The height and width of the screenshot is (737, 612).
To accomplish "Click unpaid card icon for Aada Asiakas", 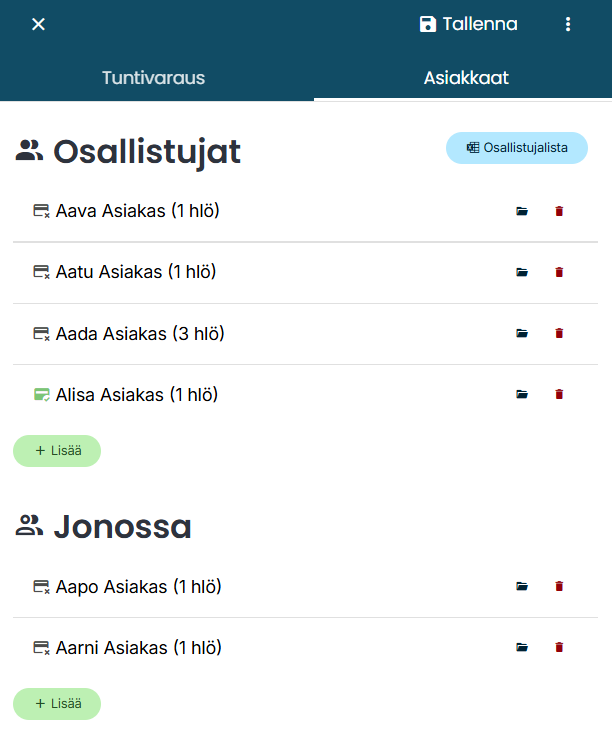I will (41, 333).
